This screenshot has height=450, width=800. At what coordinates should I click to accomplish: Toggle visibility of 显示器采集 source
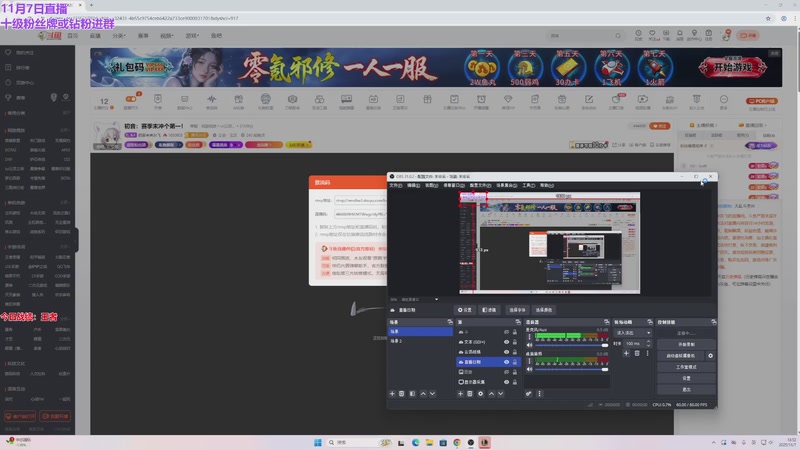506,382
